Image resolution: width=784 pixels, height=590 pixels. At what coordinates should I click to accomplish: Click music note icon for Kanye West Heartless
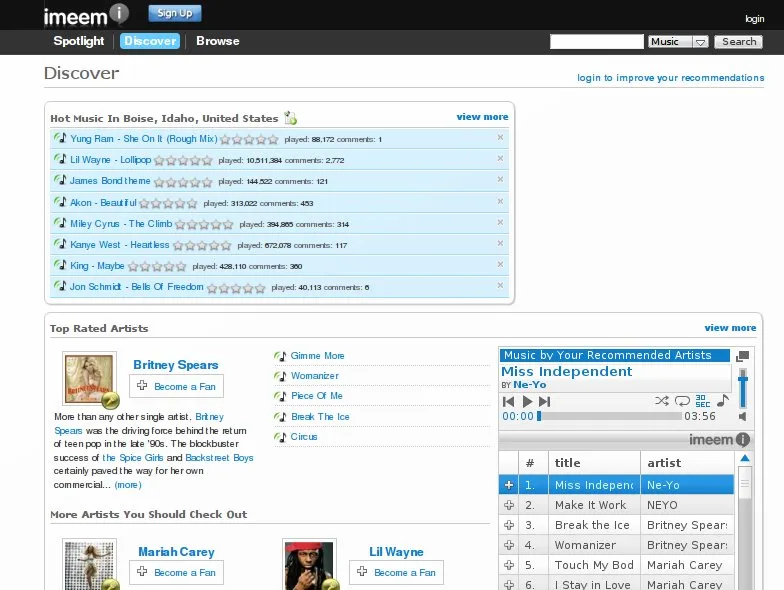tap(60, 244)
